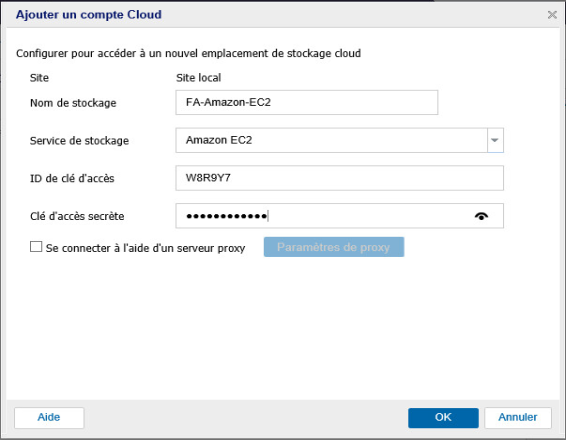
Task: Click the Clé d'accès secrète label
Action: (x=77, y=216)
